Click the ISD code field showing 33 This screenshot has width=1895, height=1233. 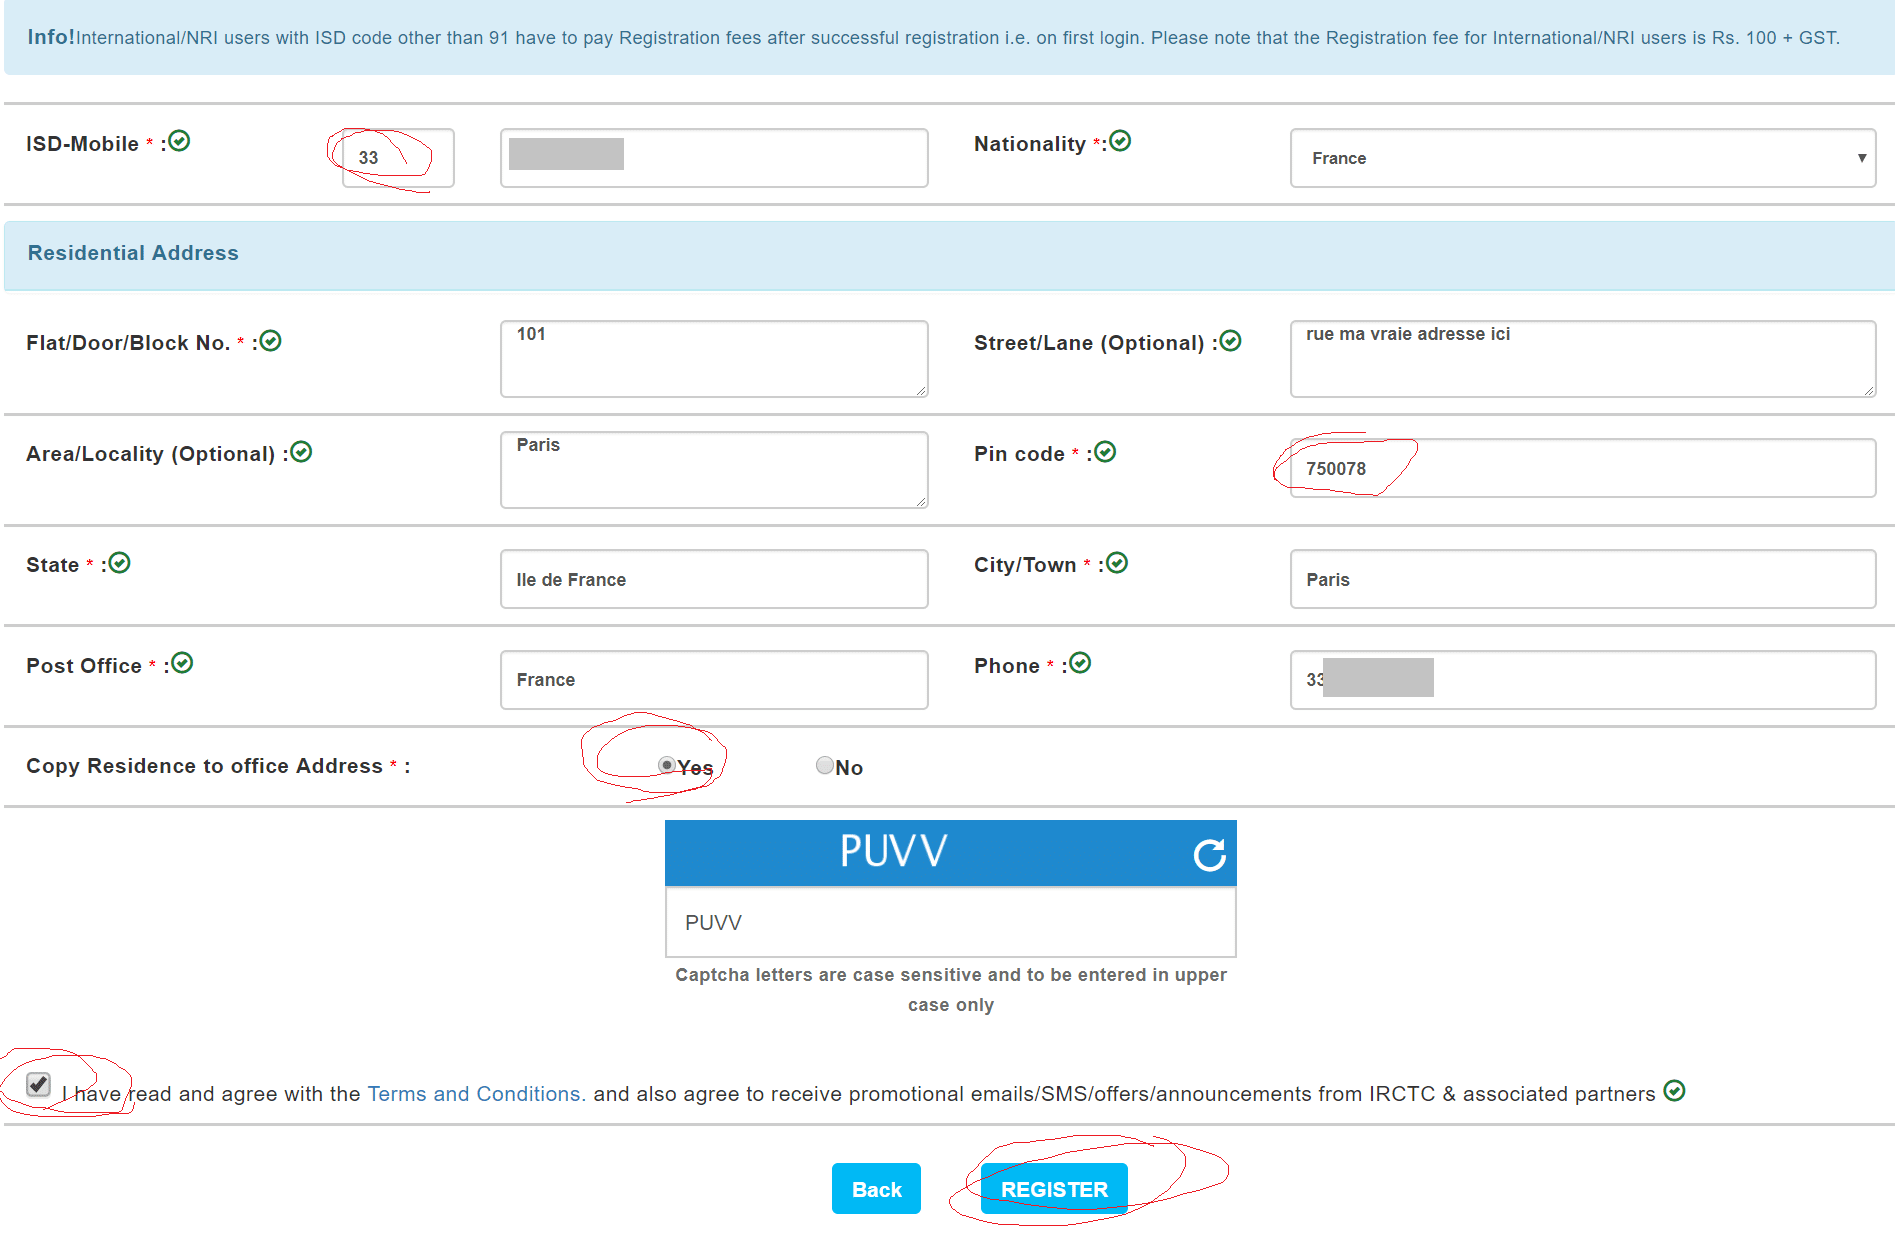pos(398,158)
